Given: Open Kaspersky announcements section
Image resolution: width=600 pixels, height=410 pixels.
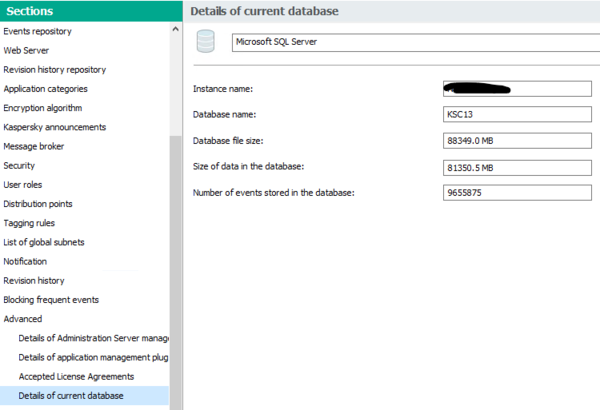Looking at the screenshot, I should pyautogui.click(x=54, y=127).
